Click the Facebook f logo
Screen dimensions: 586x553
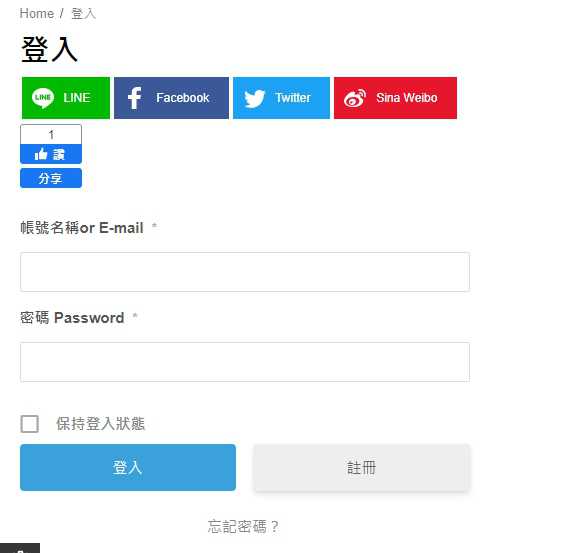coord(135,98)
